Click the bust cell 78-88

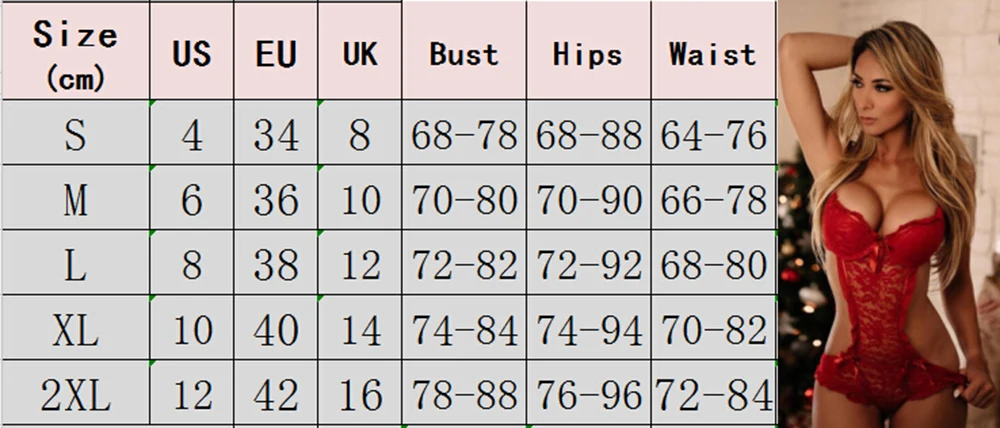point(464,392)
